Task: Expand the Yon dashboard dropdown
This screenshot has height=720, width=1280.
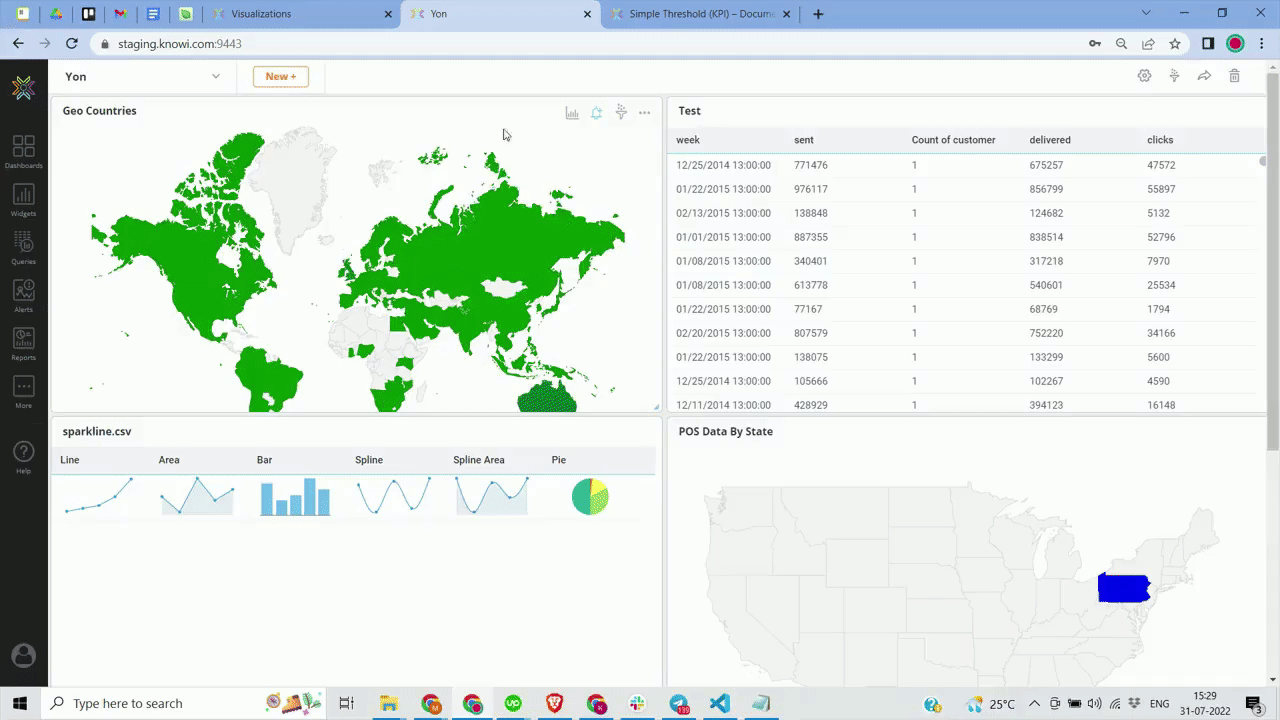Action: click(x=215, y=76)
